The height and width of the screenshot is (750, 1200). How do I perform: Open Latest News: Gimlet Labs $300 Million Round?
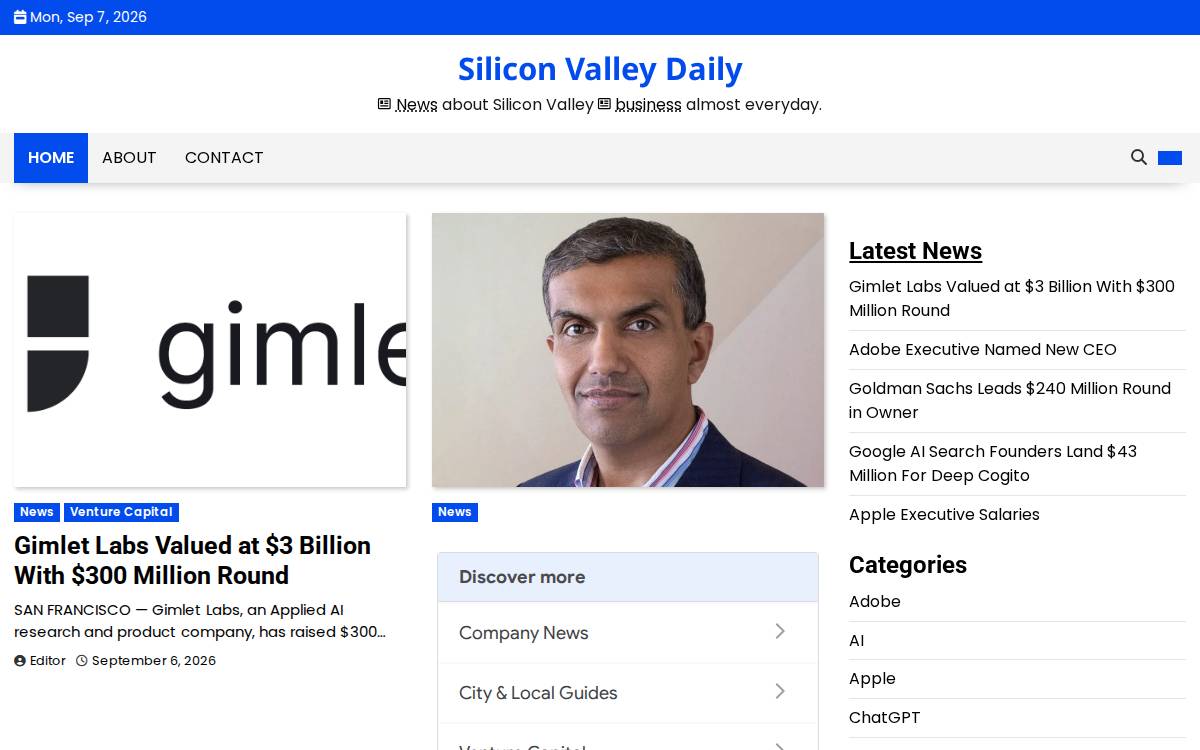pyautogui.click(x=1012, y=298)
